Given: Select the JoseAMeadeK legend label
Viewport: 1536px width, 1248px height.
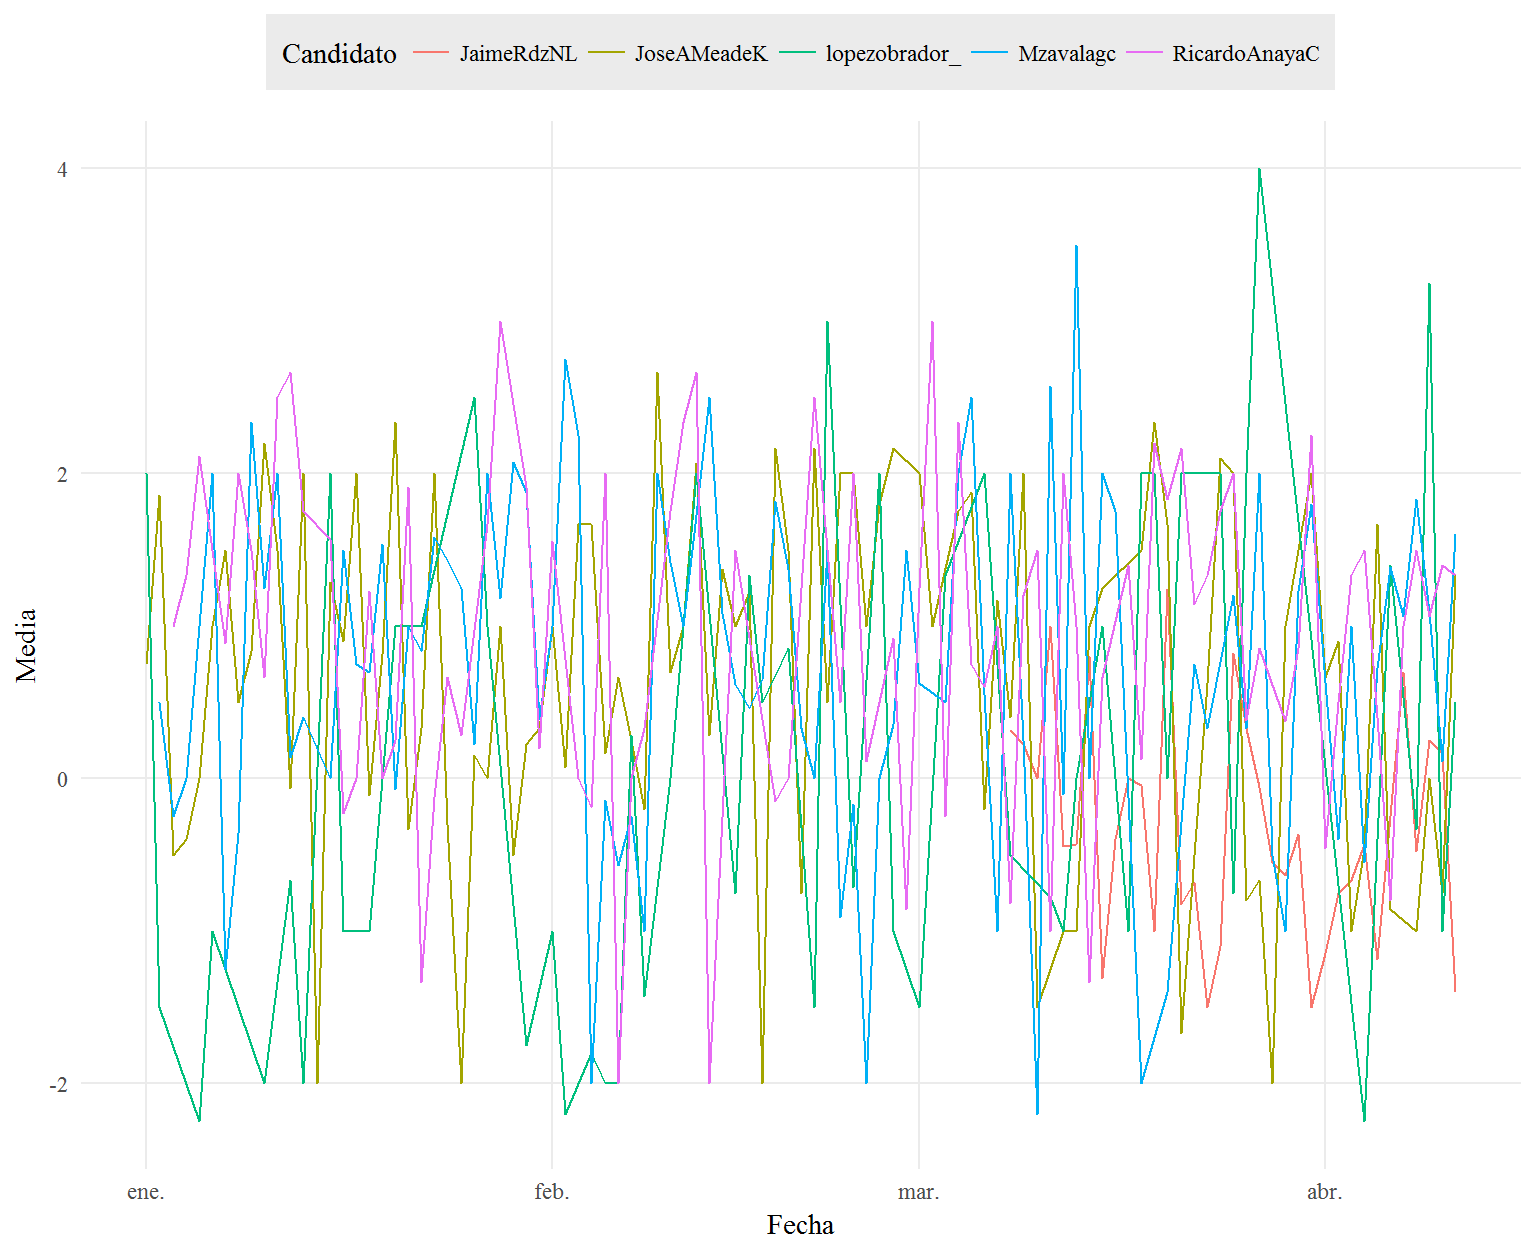Looking at the screenshot, I should point(701,54).
